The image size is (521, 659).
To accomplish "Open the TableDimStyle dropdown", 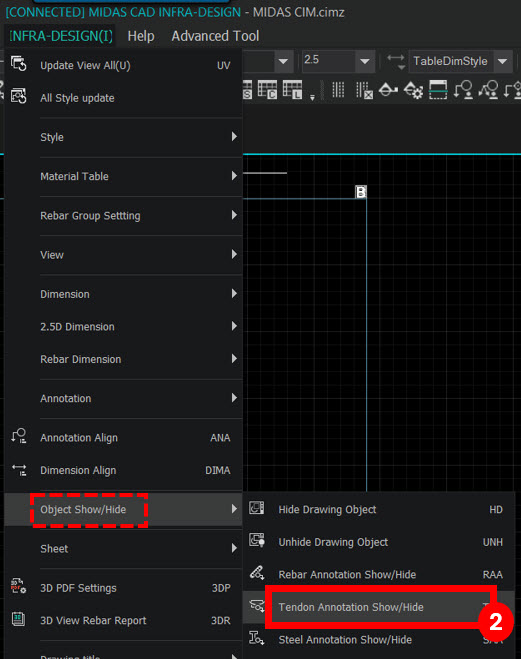I will [x=503, y=61].
